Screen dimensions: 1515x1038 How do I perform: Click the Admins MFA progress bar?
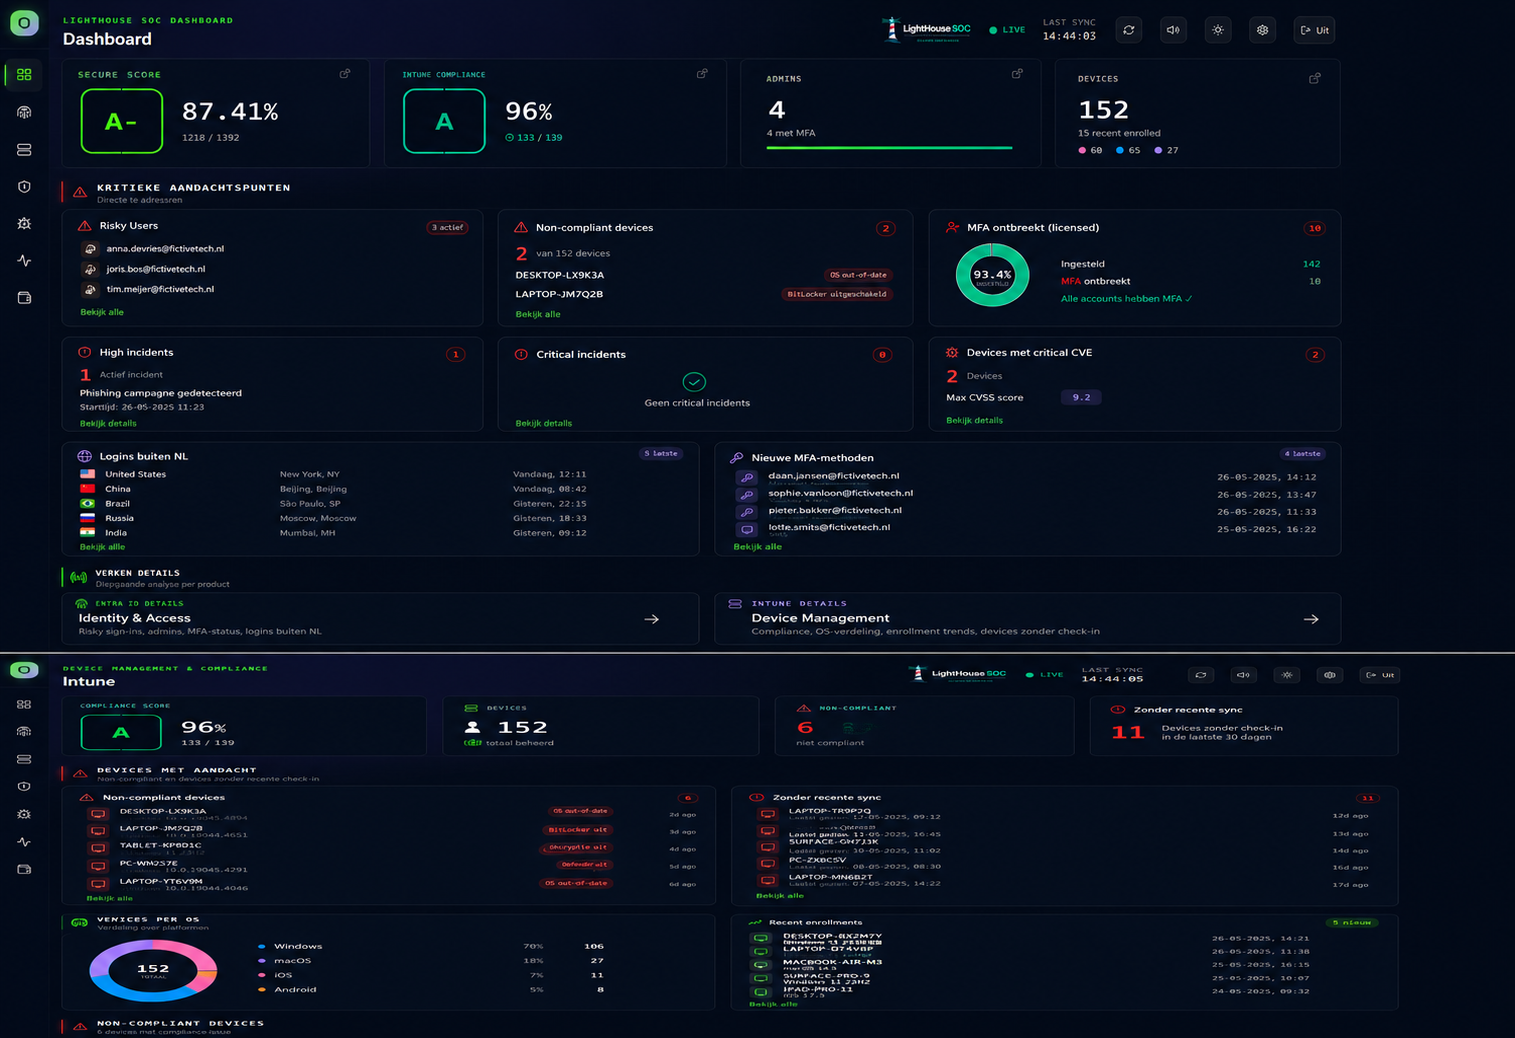pos(889,148)
